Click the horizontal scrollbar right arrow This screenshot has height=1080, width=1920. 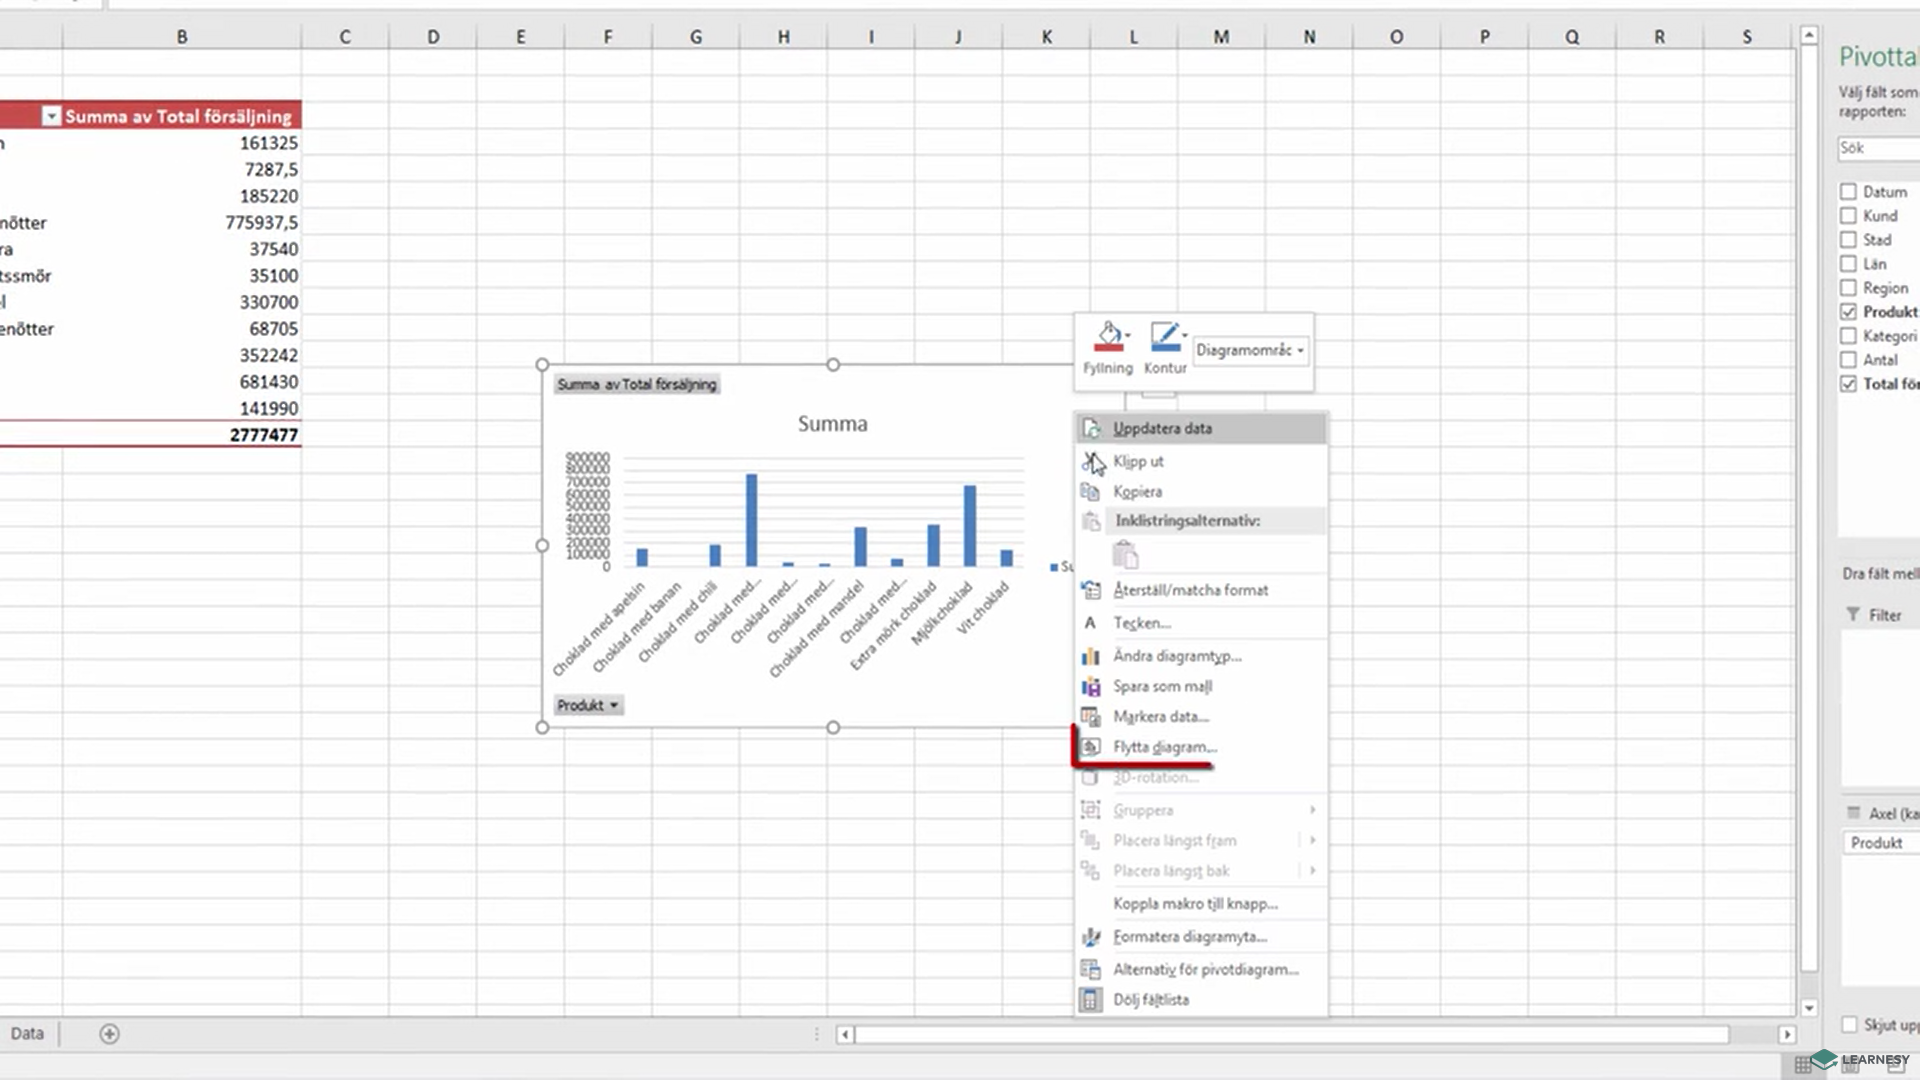point(1787,1034)
